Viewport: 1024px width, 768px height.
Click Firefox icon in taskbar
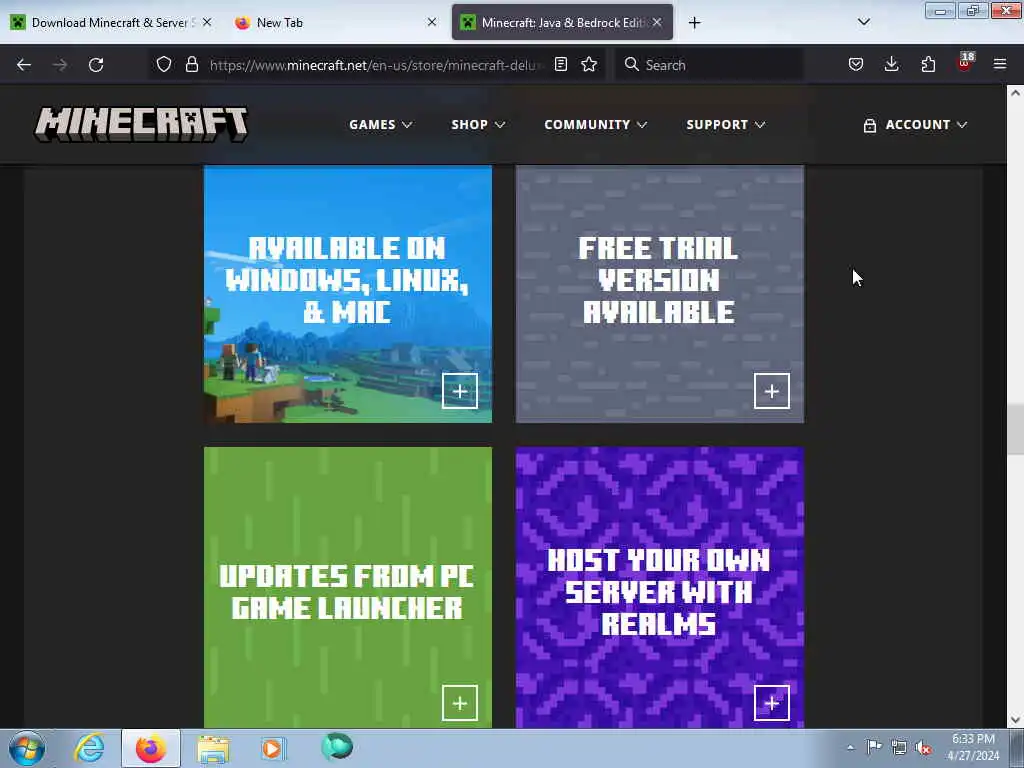[151, 748]
